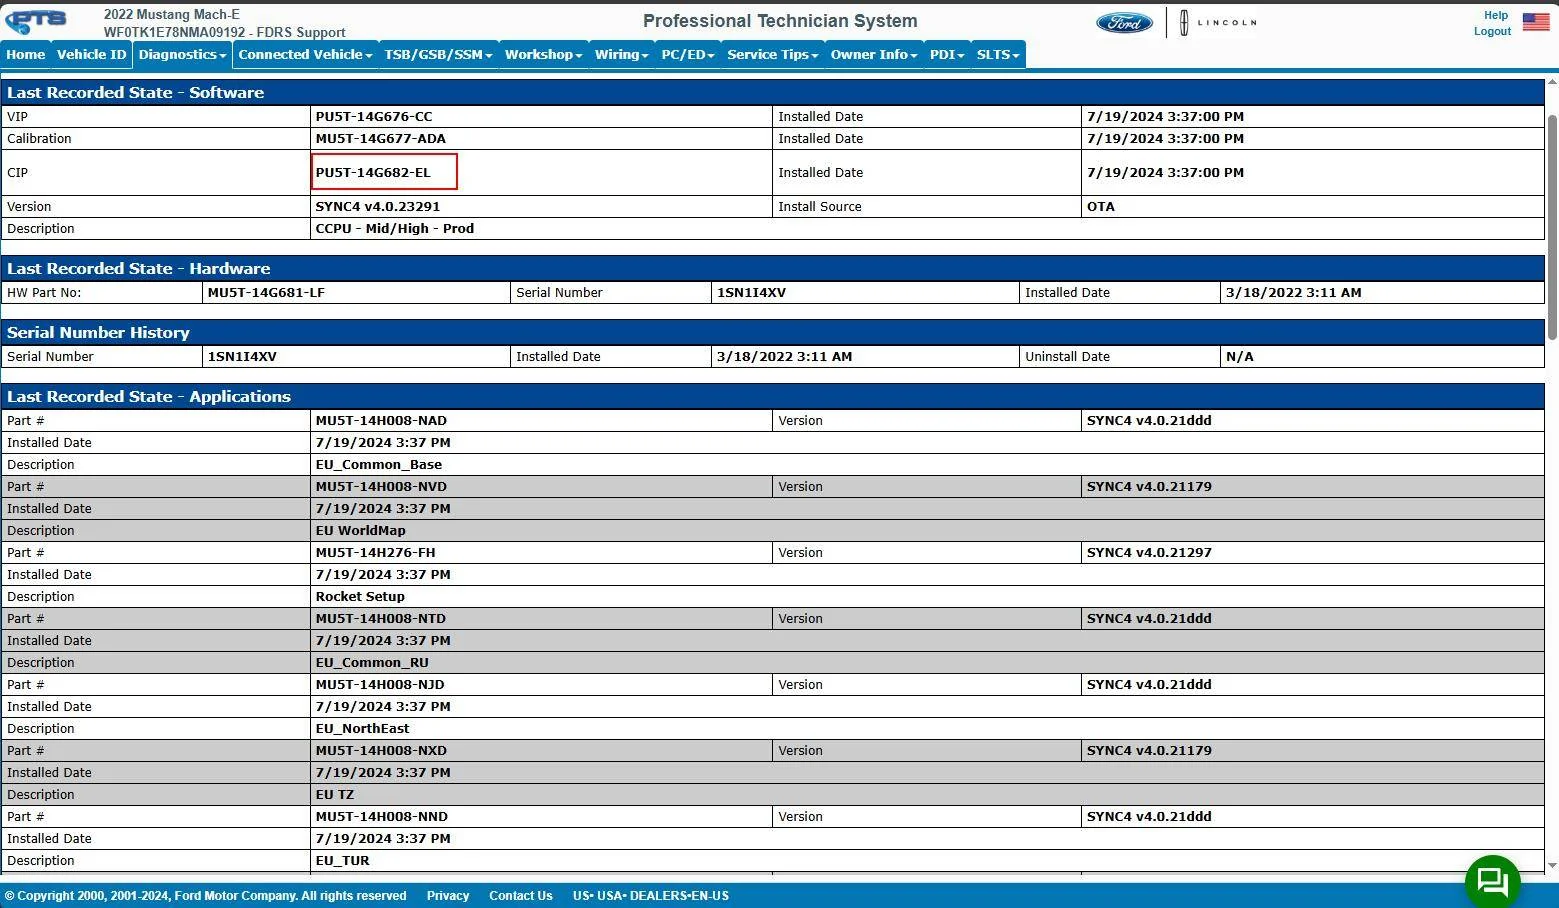Select hardware serial number 1SN1I4XV

(x=751, y=292)
